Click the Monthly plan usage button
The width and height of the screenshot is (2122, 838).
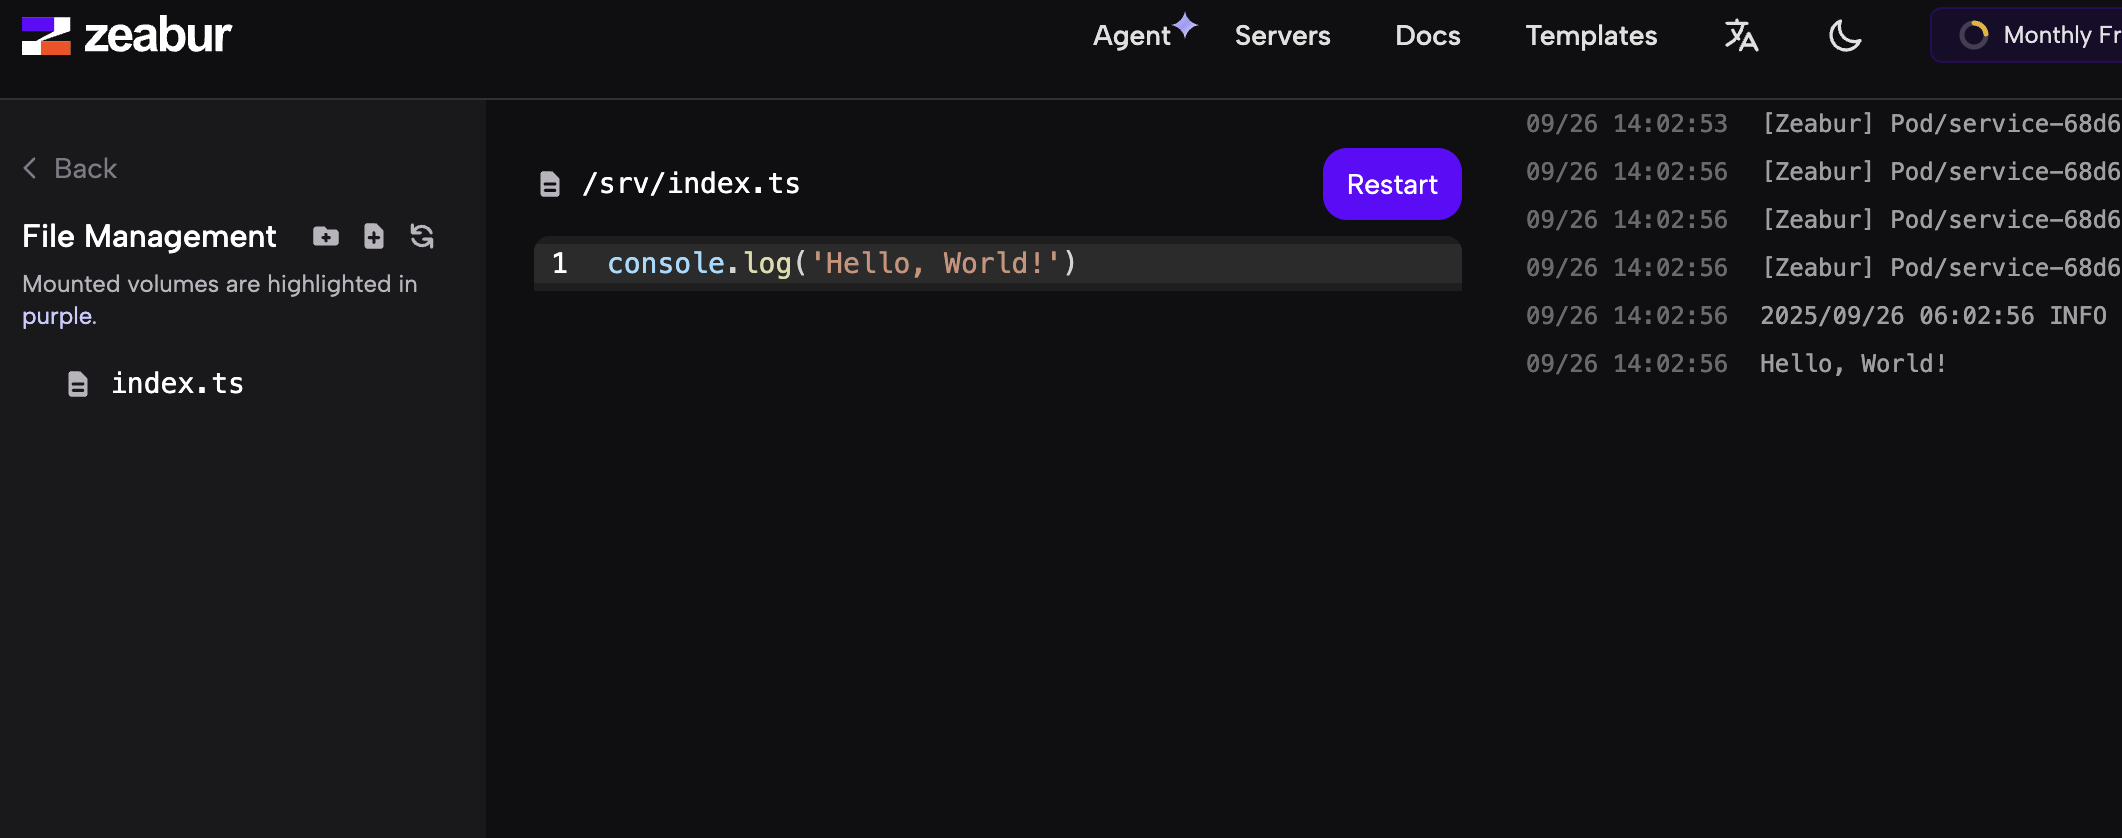[x=2030, y=36]
